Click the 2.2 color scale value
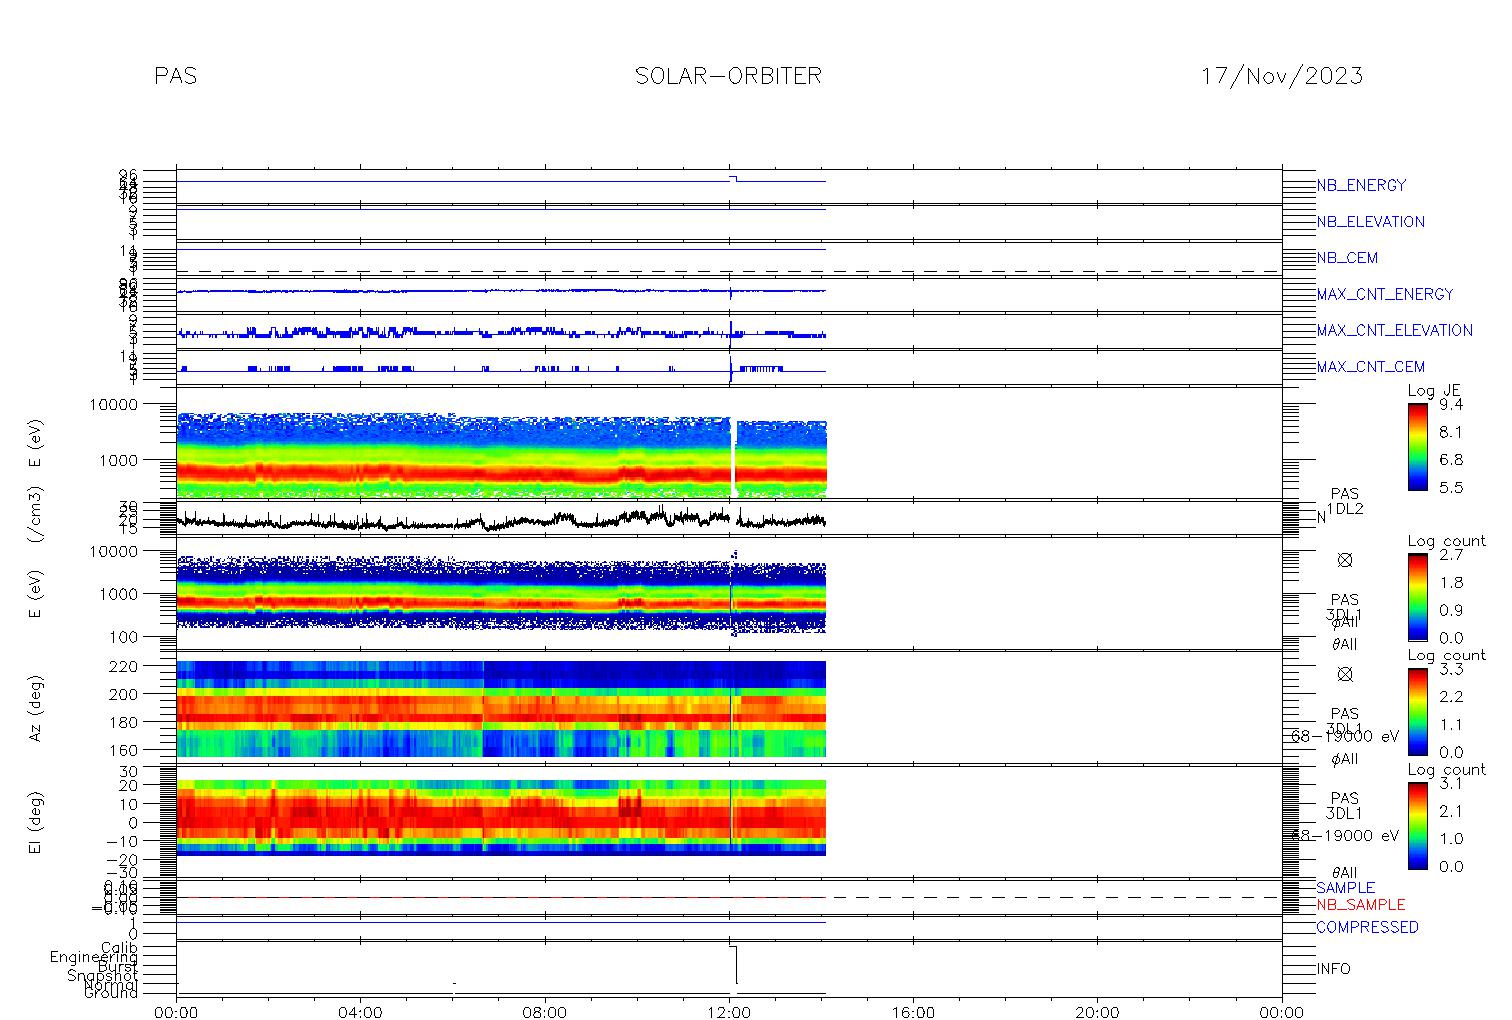This screenshot has height=1020, width=1512. [x=1451, y=696]
